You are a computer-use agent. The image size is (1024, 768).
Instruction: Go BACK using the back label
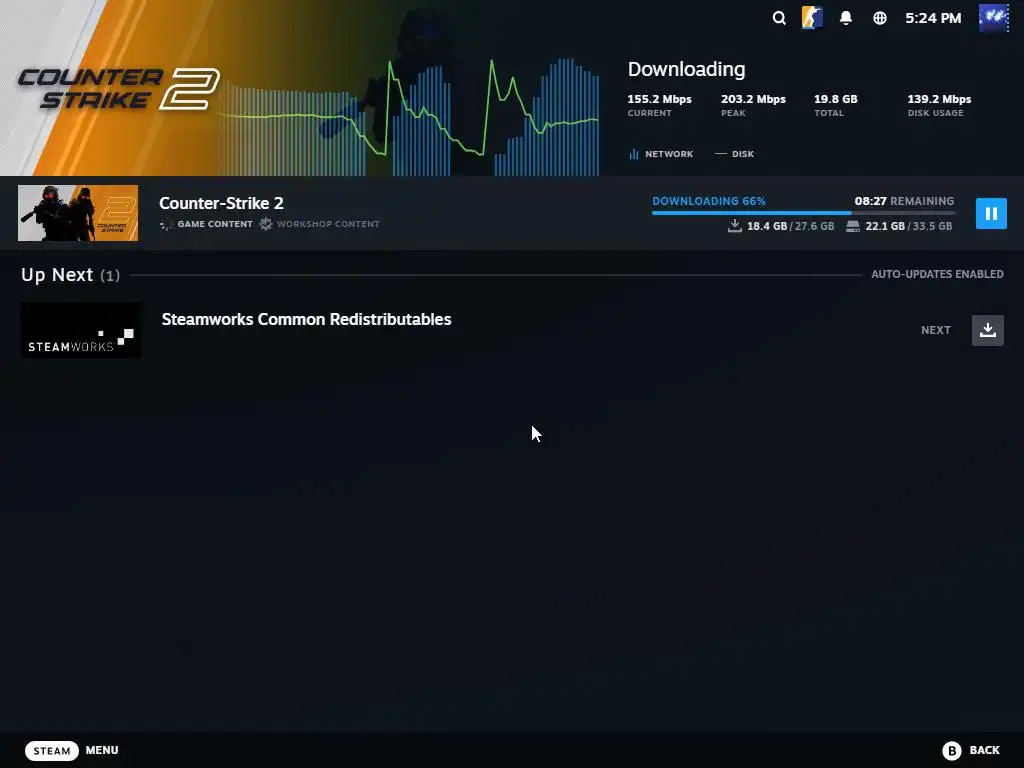pos(984,750)
